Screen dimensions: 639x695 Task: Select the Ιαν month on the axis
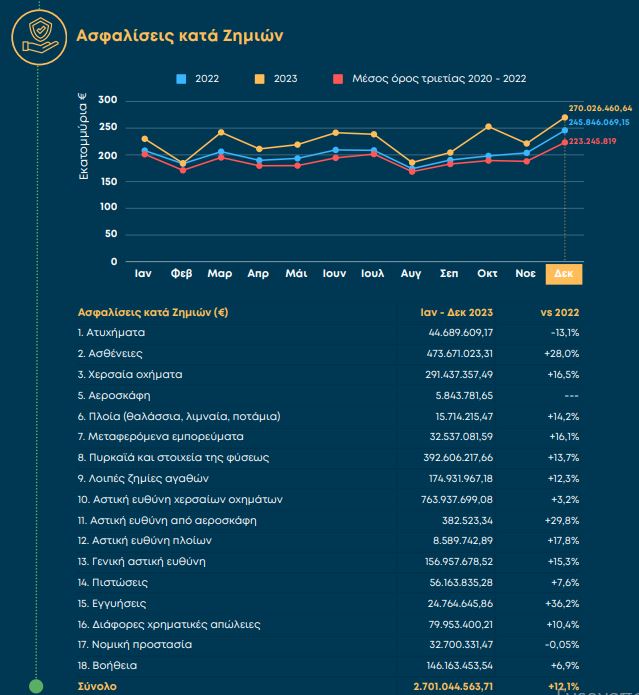pyautogui.click(x=143, y=273)
